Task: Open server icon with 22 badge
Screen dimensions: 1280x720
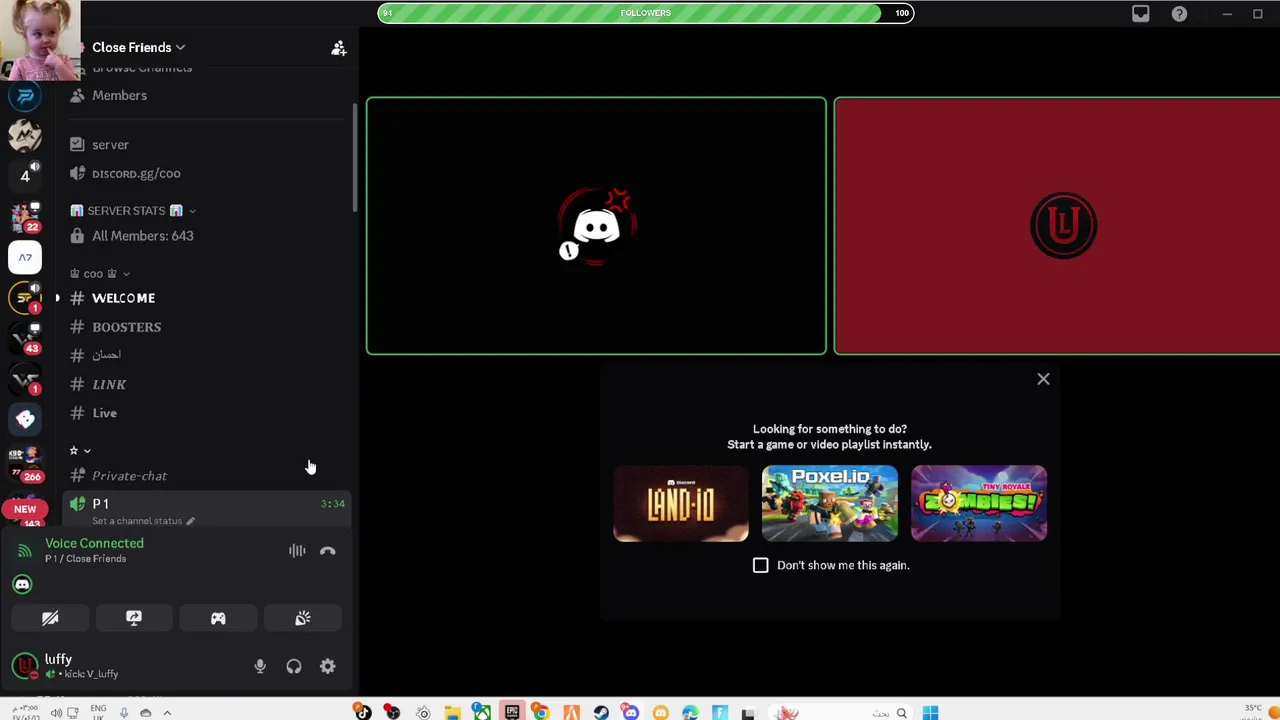Action: [25, 216]
